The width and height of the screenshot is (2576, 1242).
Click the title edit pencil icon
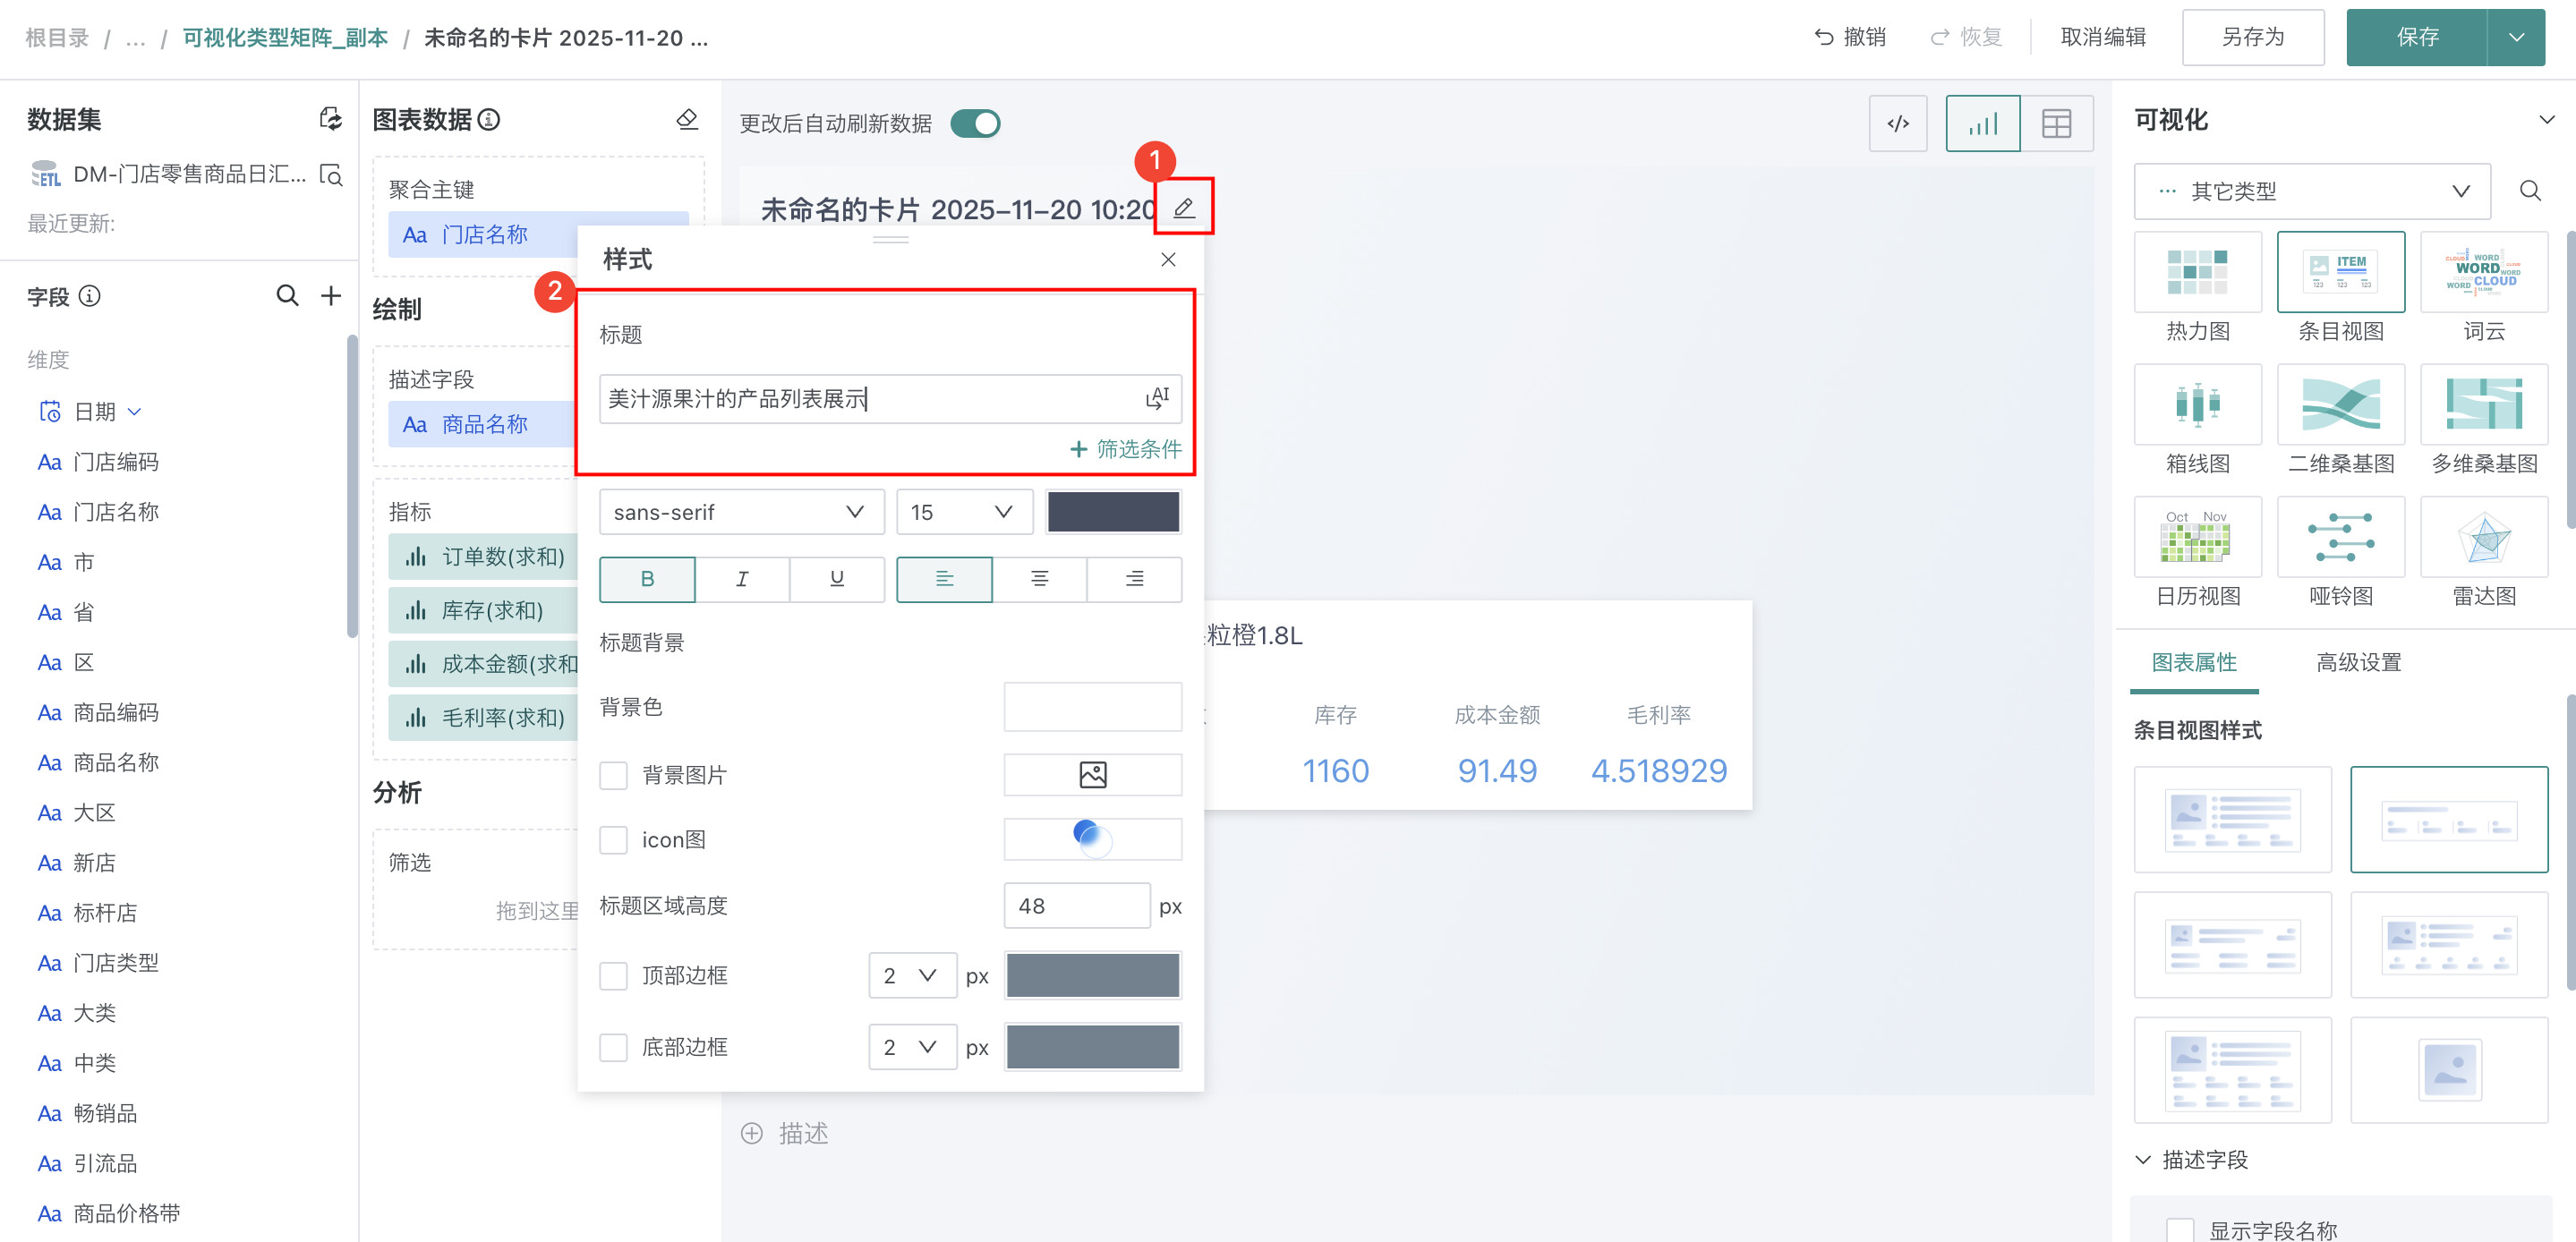1183,208
